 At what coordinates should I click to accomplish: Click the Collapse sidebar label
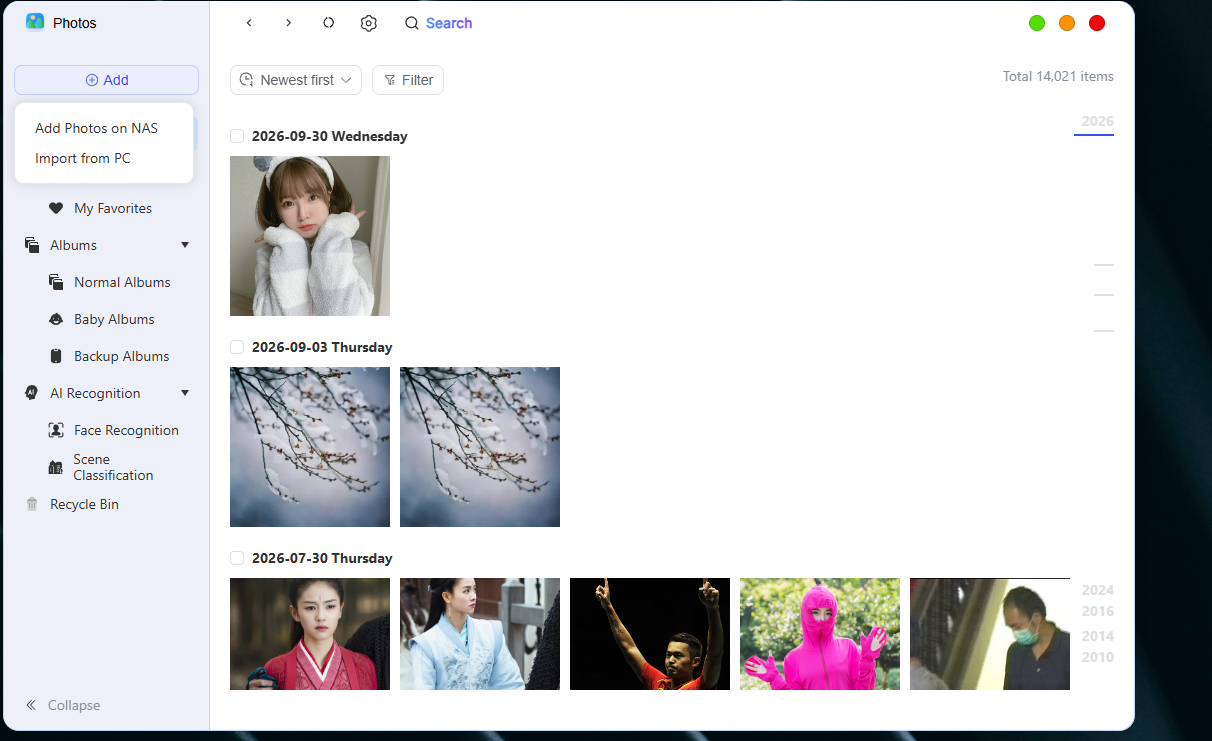74,705
